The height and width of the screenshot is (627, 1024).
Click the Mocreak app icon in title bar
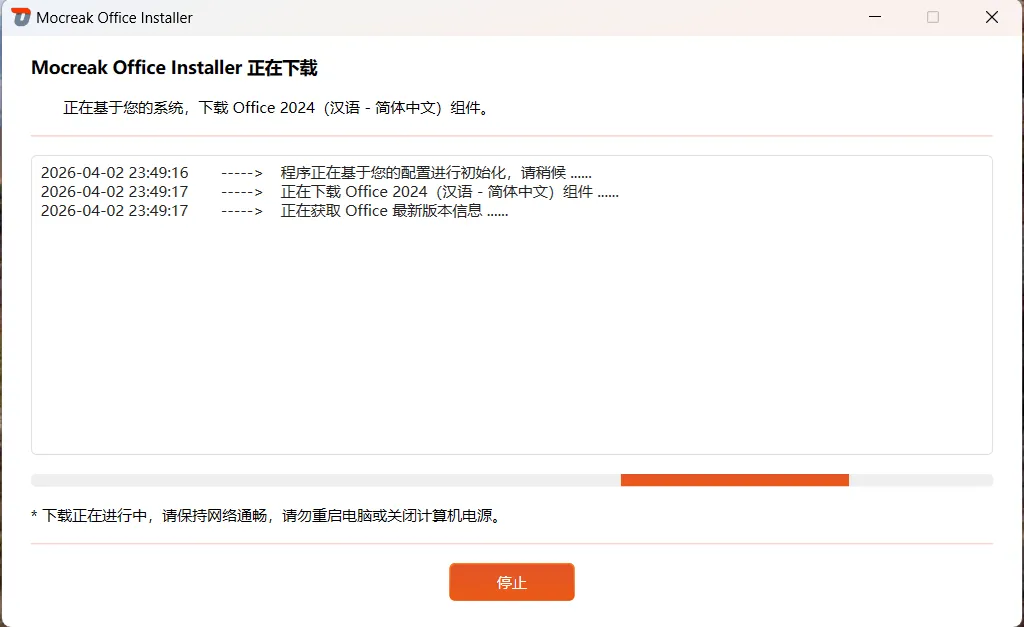[x=21, y=18]
